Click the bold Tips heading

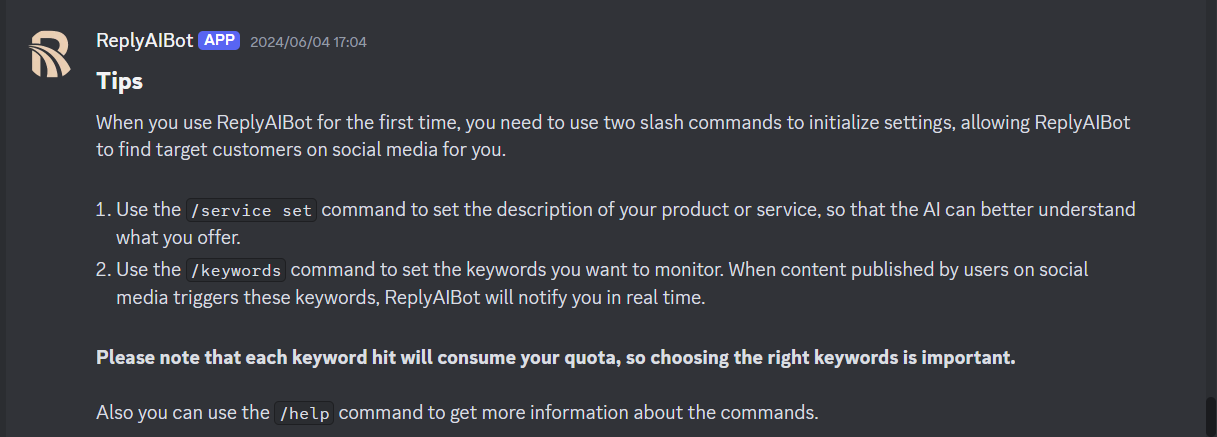click(x=119, y=81)
